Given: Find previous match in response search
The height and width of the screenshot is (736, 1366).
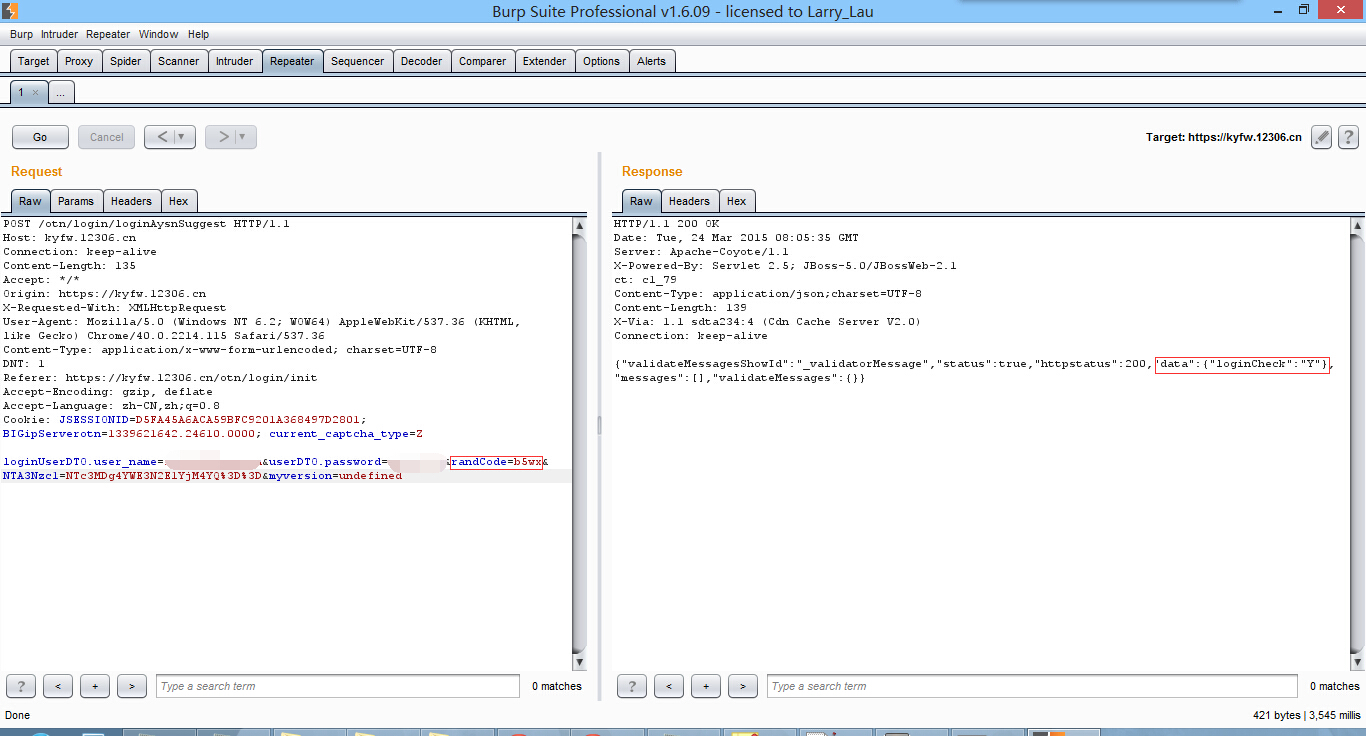Looking at the screenshot, I should pos(668,686).
